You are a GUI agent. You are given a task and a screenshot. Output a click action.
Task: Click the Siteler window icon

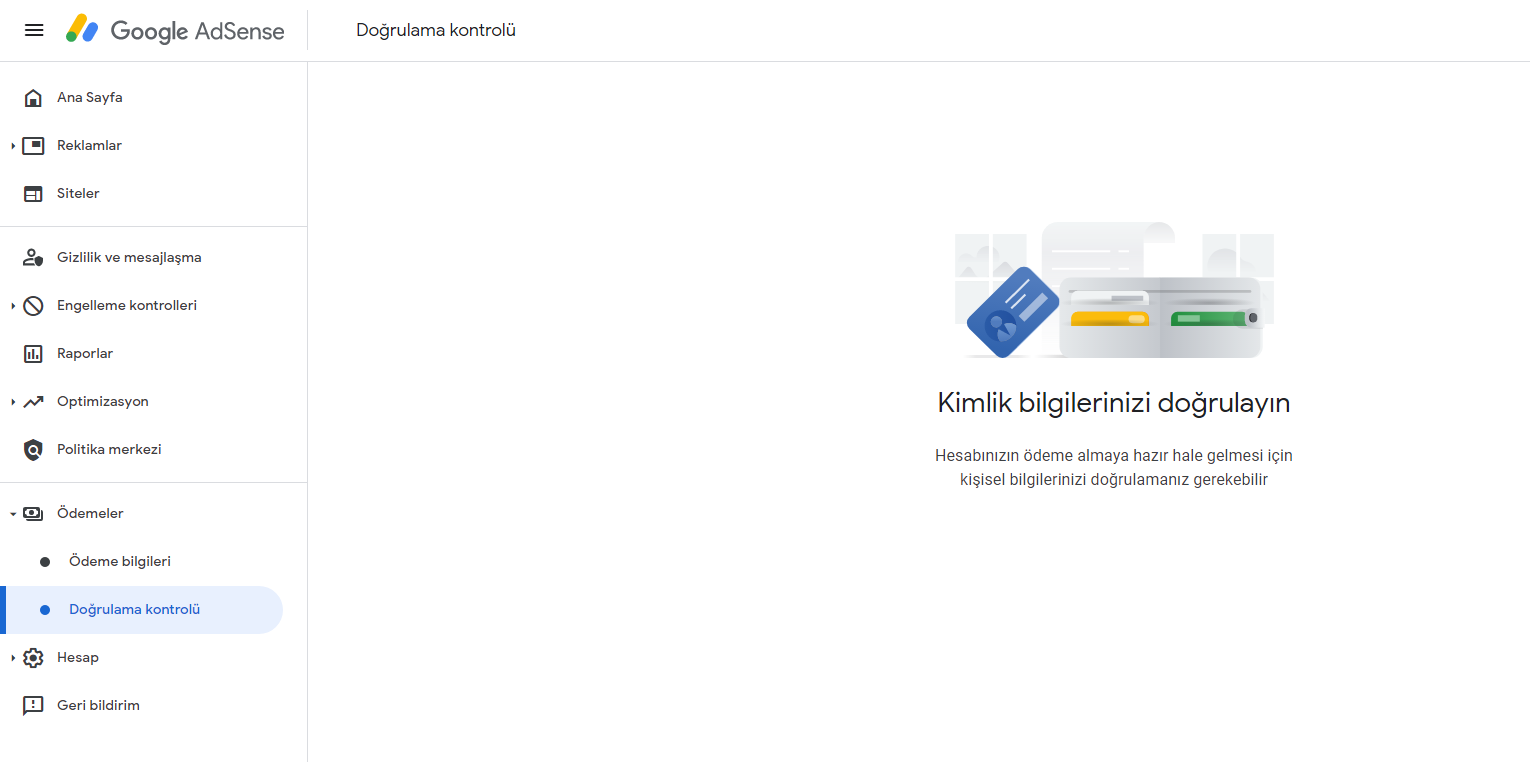[x=33, y=194]
